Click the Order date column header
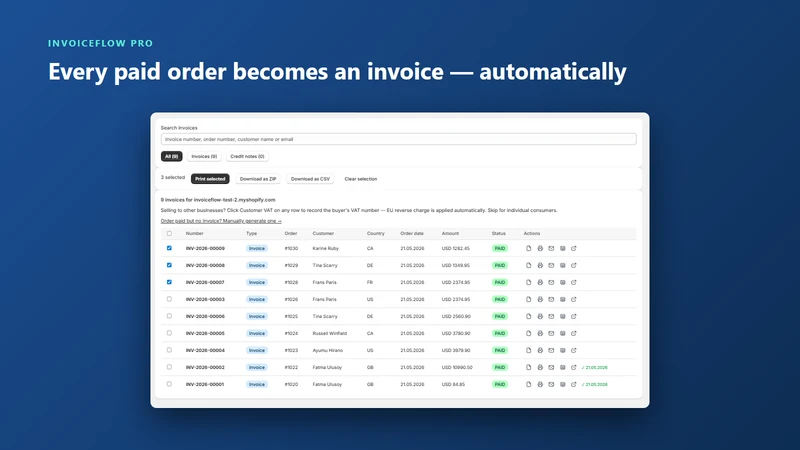 coord(412,234)
